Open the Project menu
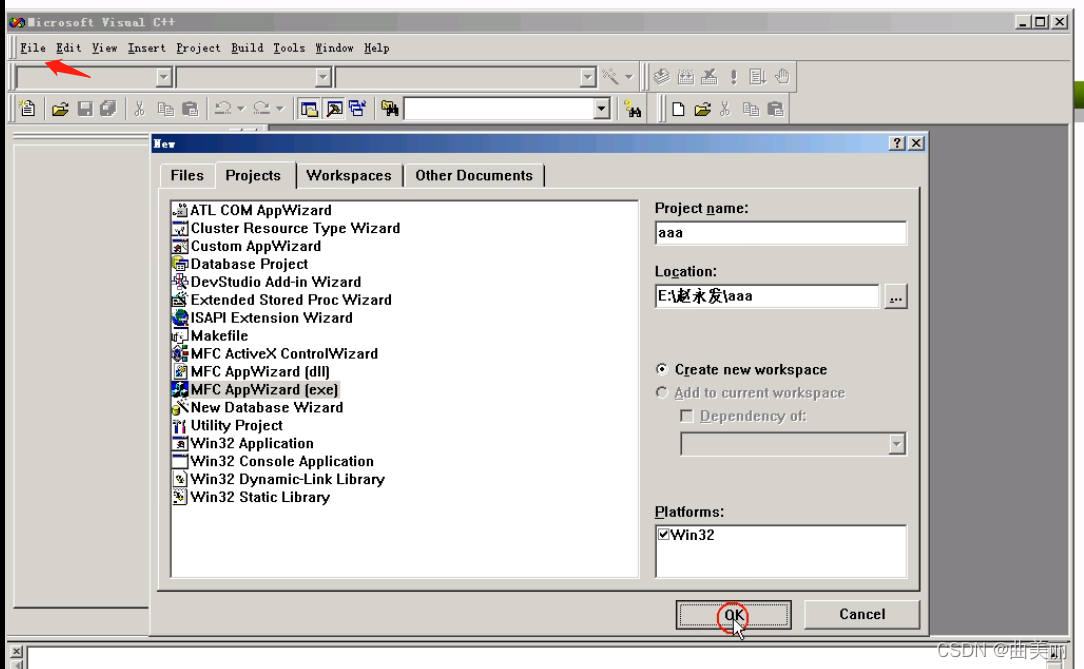 (x=198, y=48)
